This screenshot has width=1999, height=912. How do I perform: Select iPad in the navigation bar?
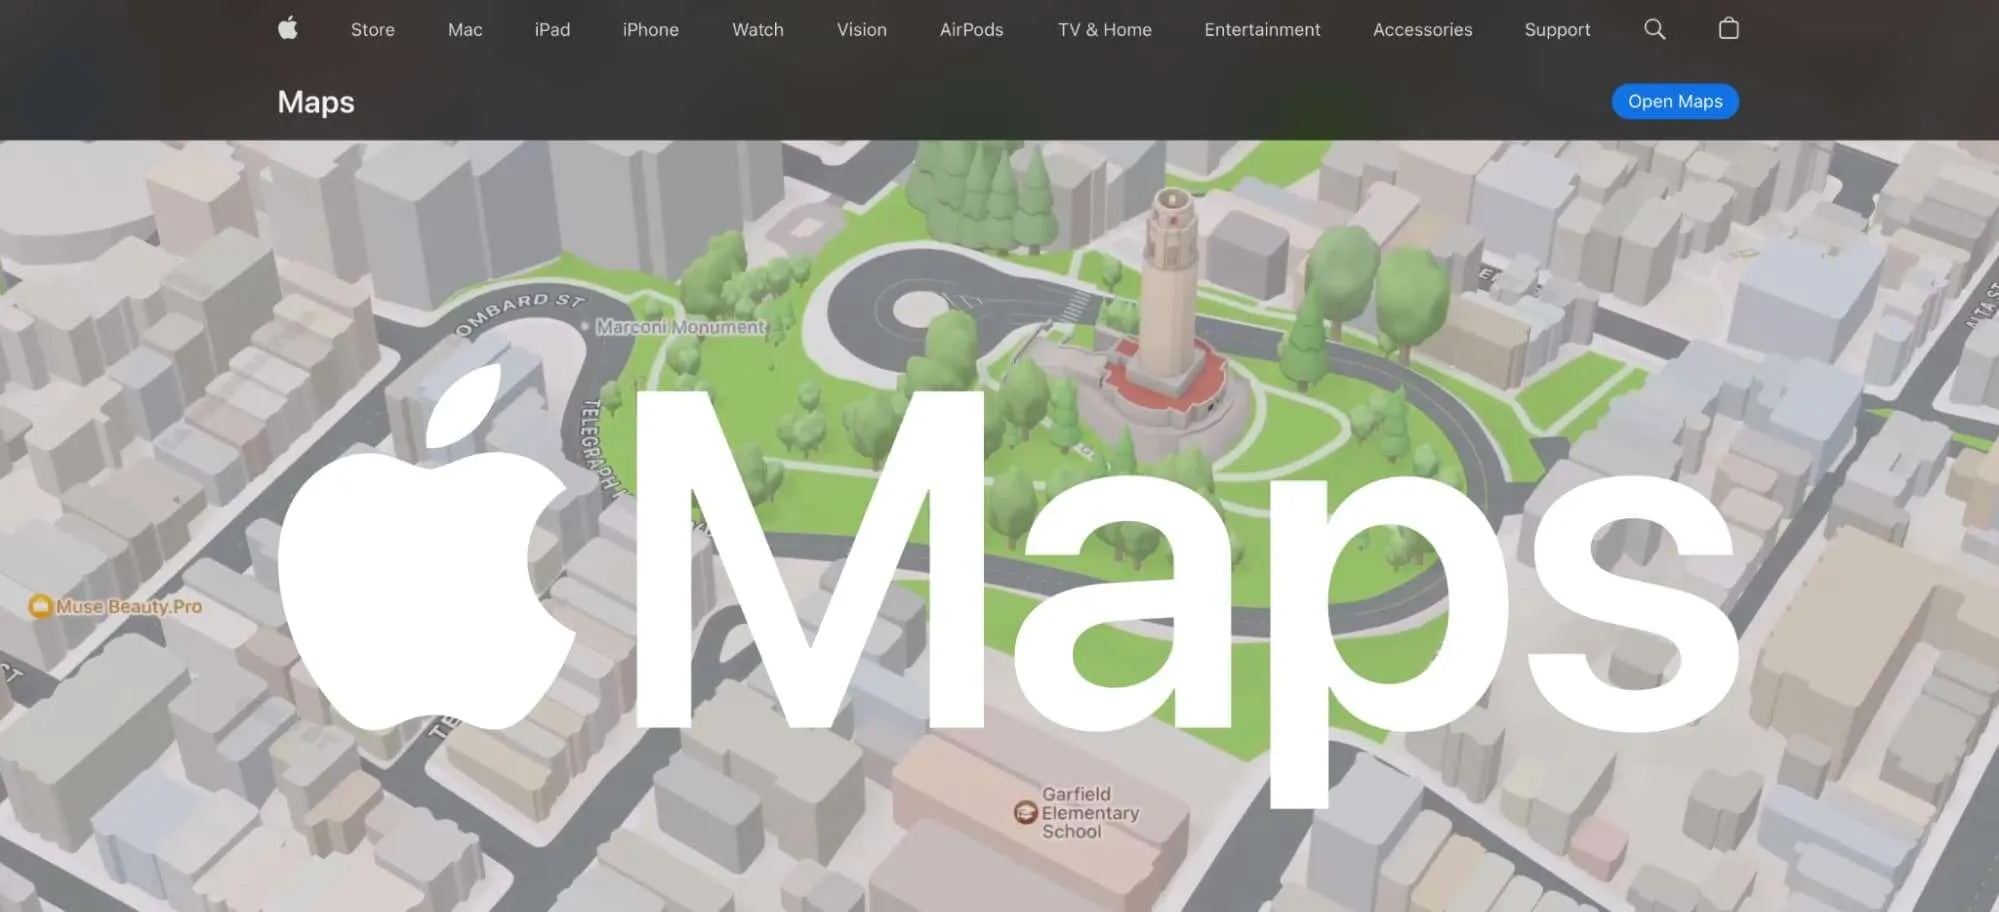pyautogui.click(x=552, y=30)
